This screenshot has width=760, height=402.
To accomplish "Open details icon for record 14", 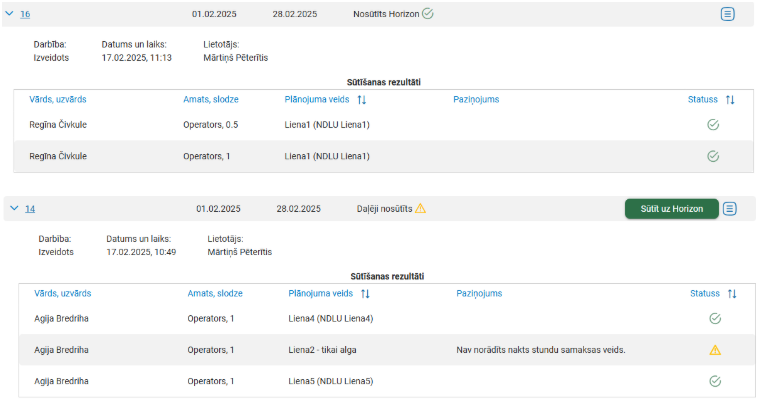I will (730, 209).
